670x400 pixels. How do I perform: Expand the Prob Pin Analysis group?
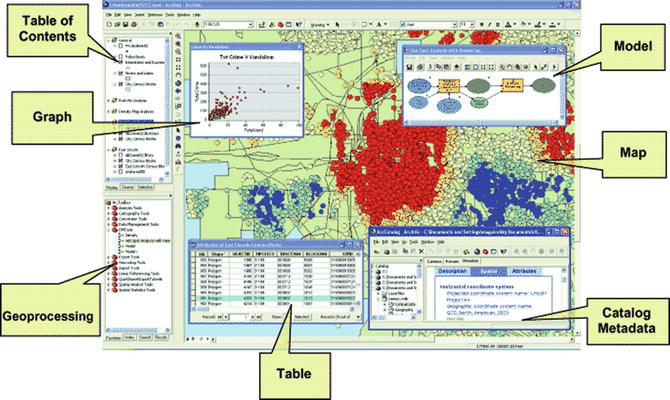click(108, 101)
